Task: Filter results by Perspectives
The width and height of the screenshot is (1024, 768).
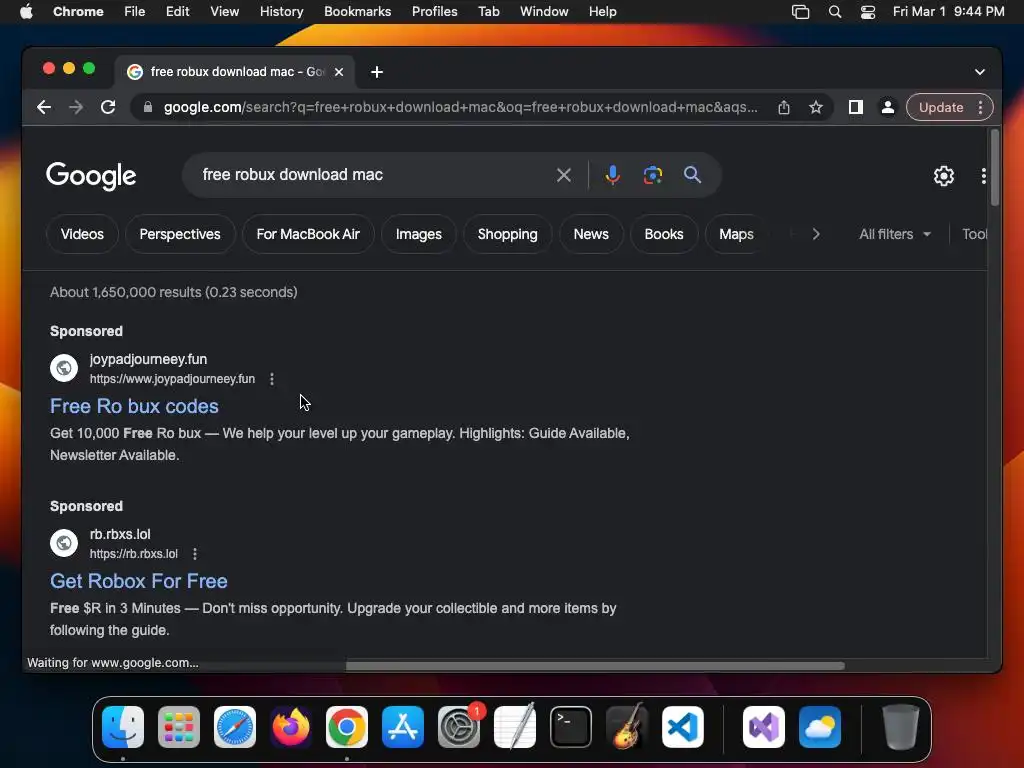Action: coord(180,234)
